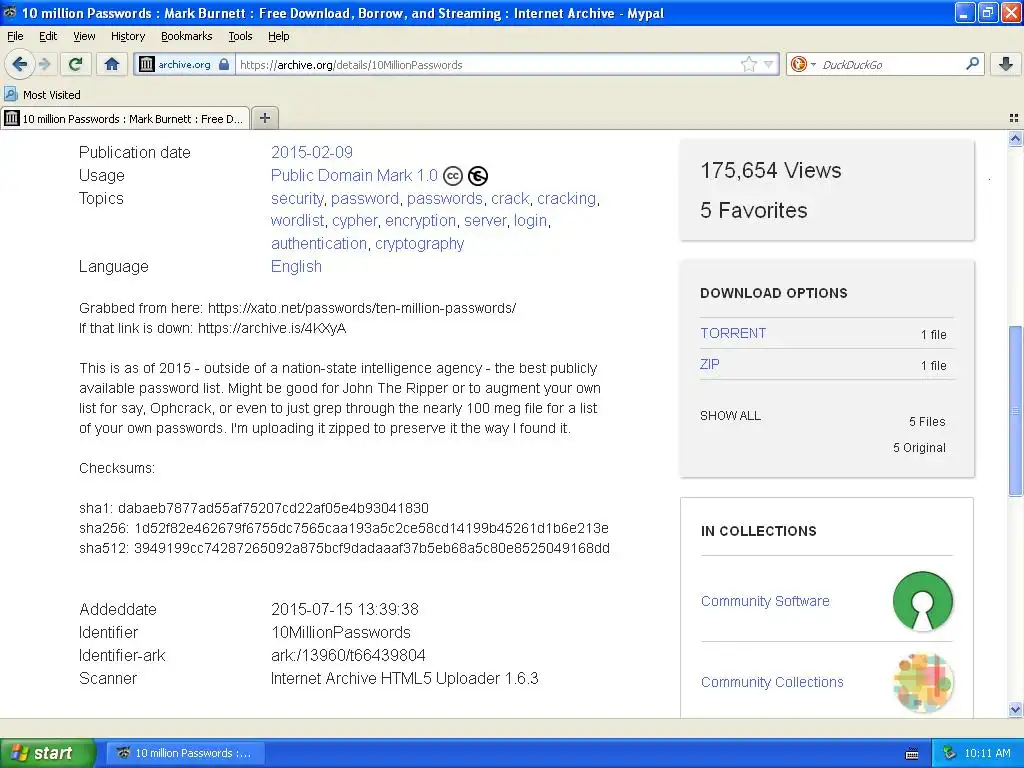Open the File menu
Screen dimensions: 1024x768
pyautogui.click(x=15, y=36)
